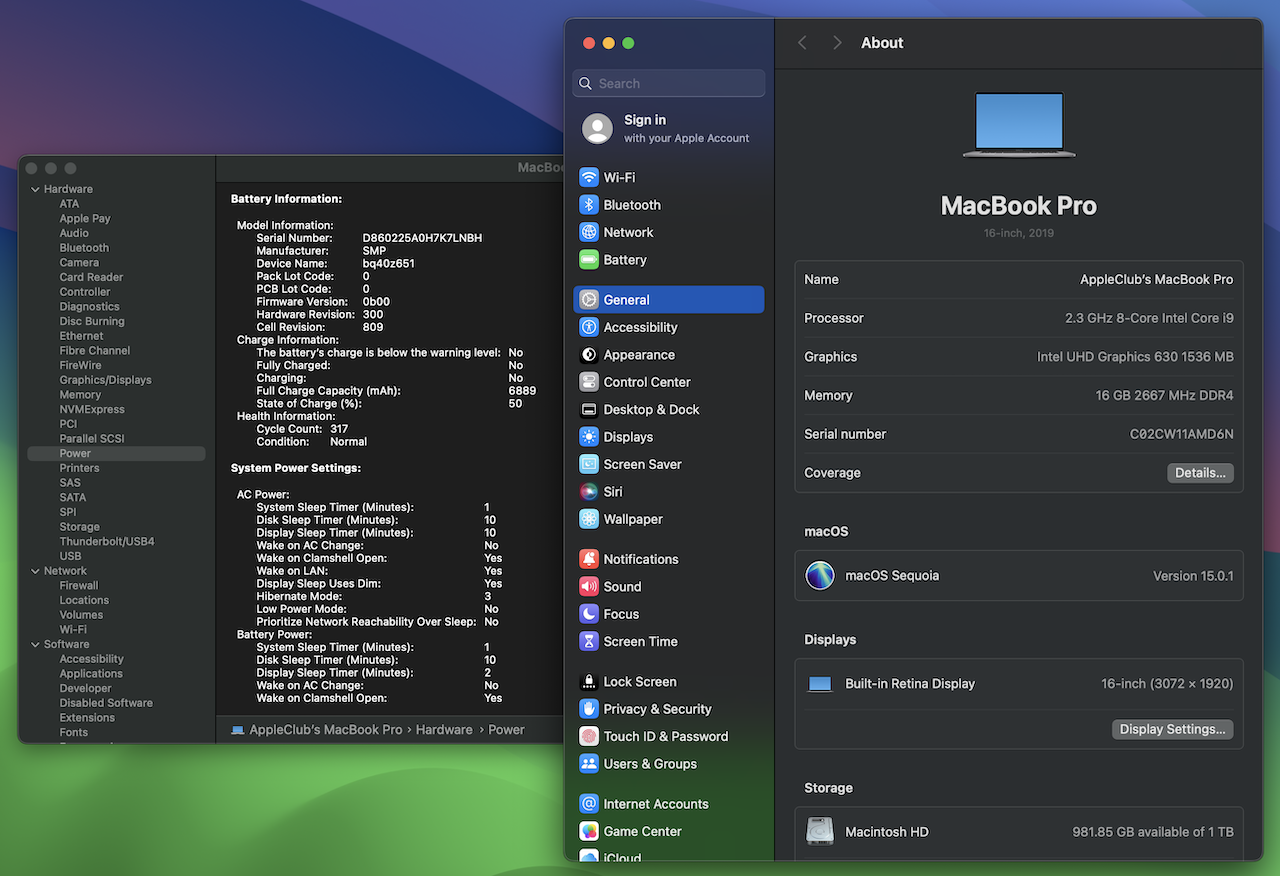Click the Users & Groups icon
The image size is (1280, 876).
(589, 764)
